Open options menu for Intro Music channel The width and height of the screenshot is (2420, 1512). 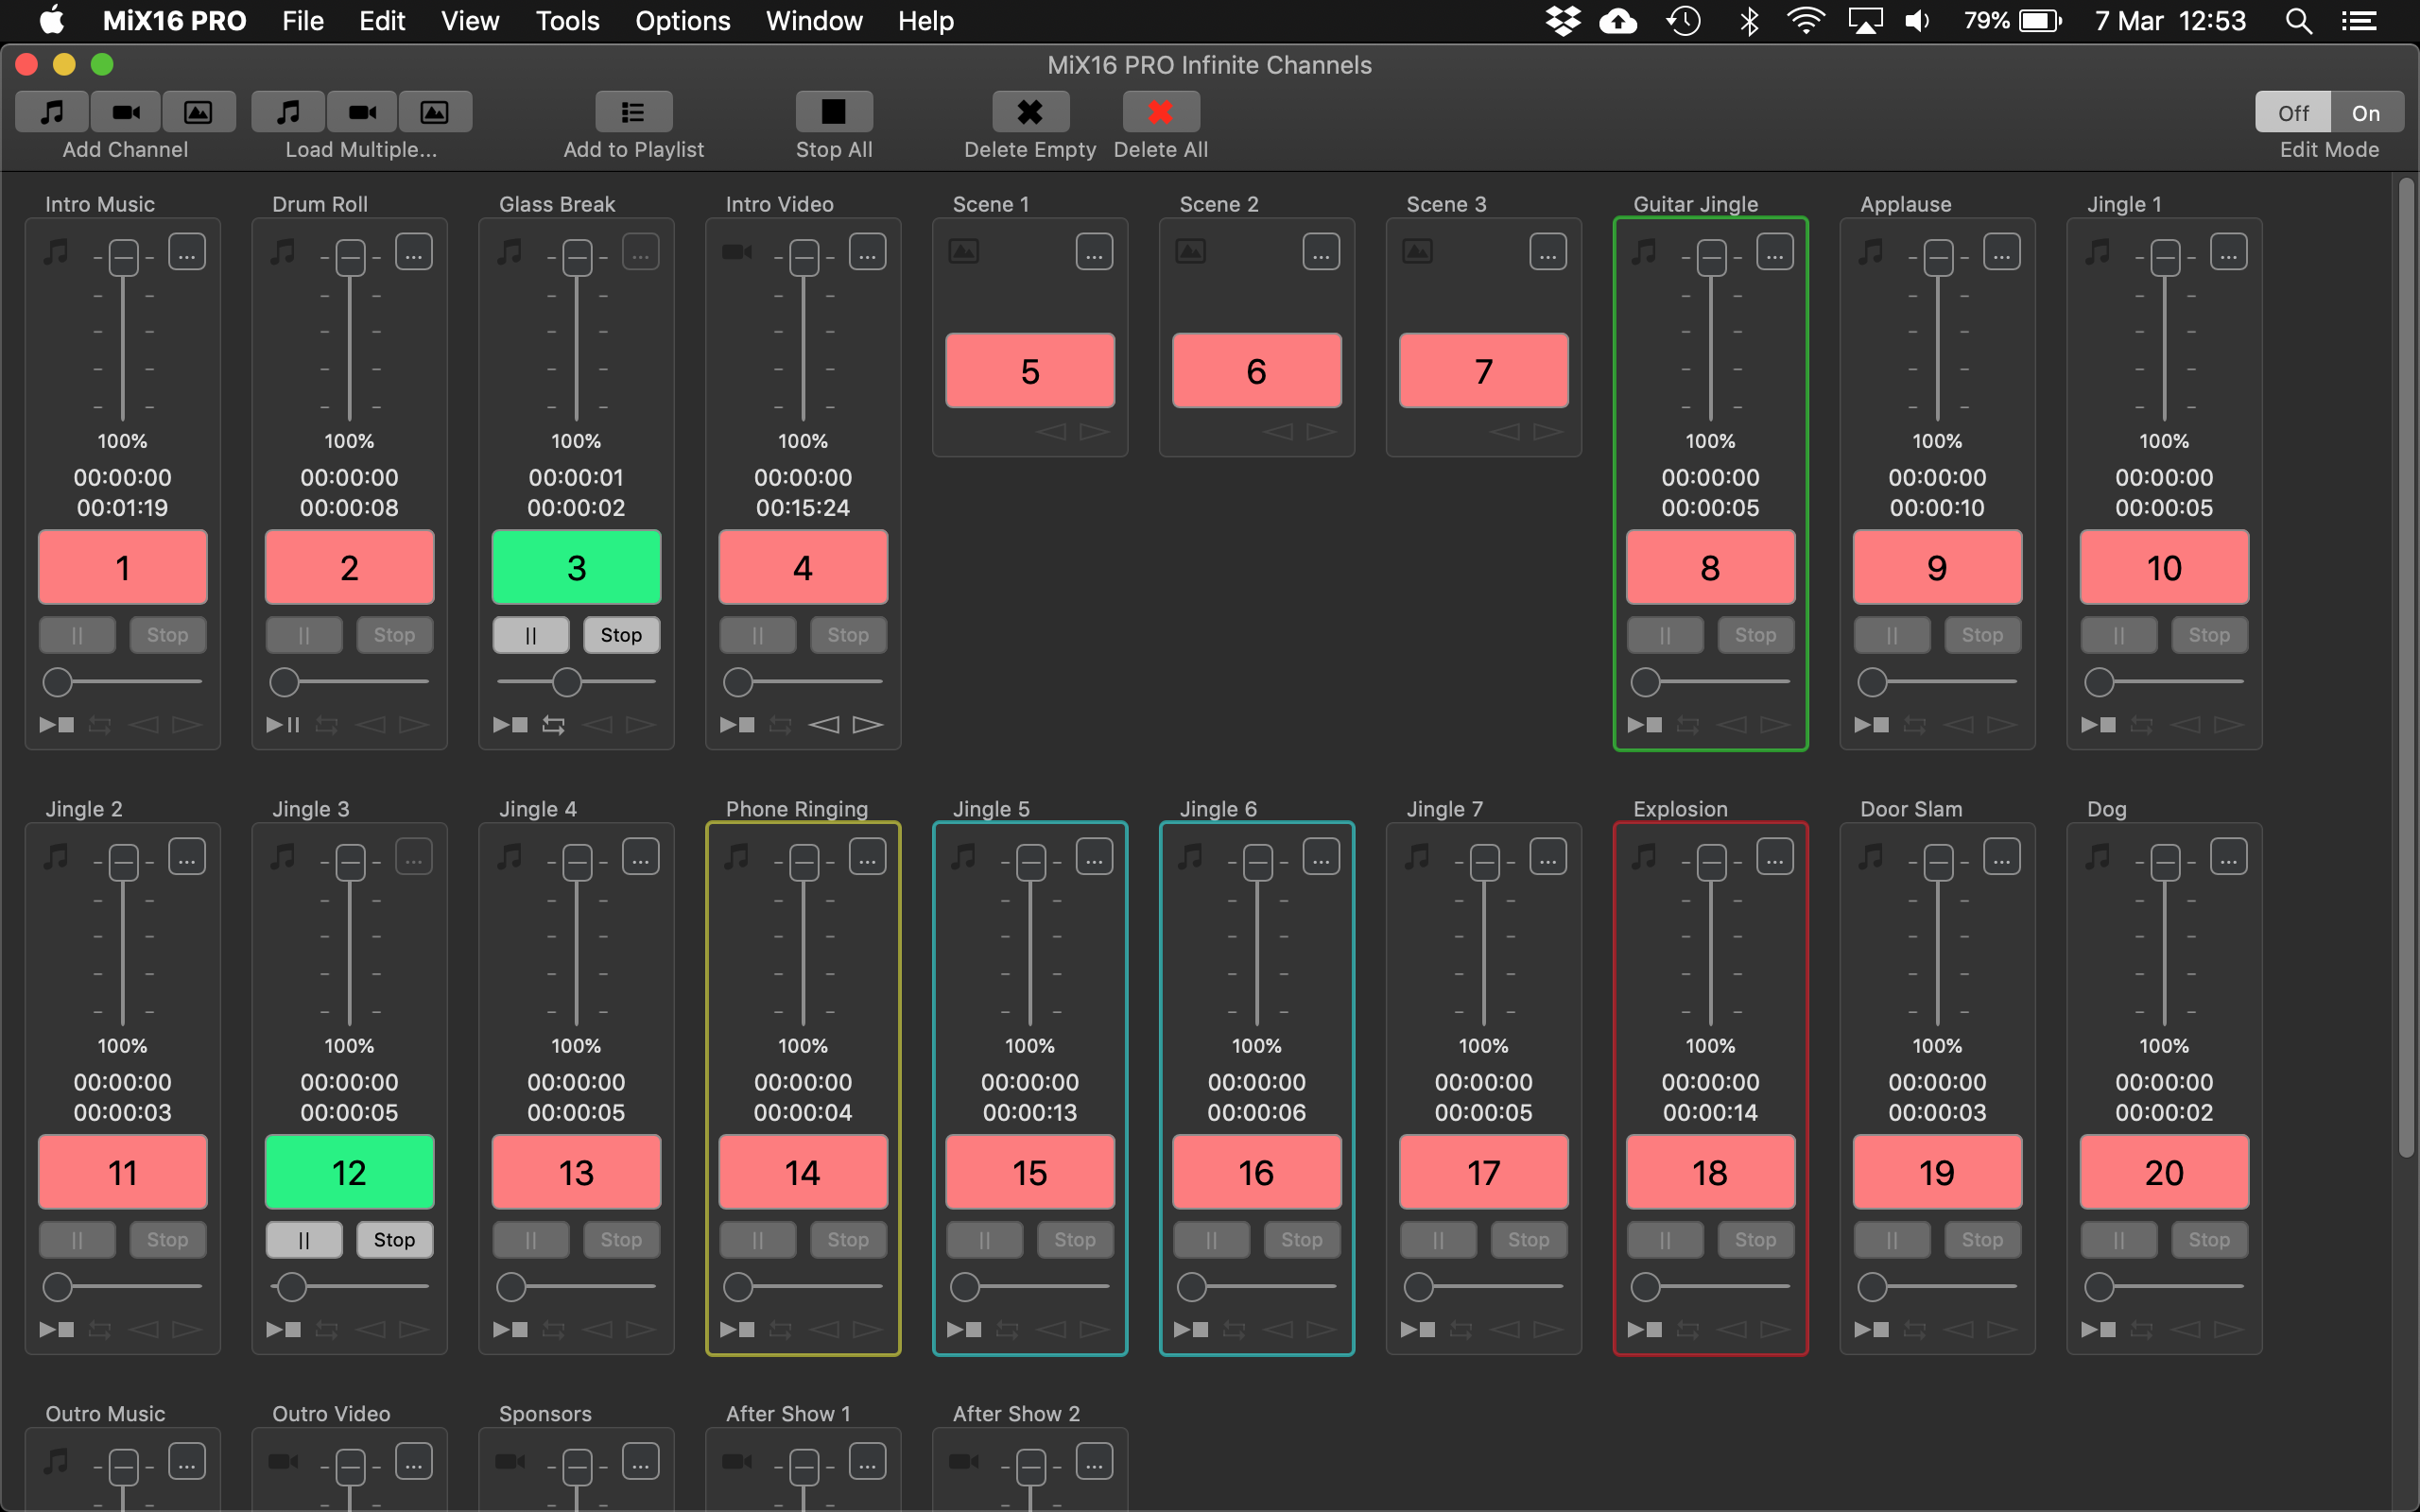187,253
